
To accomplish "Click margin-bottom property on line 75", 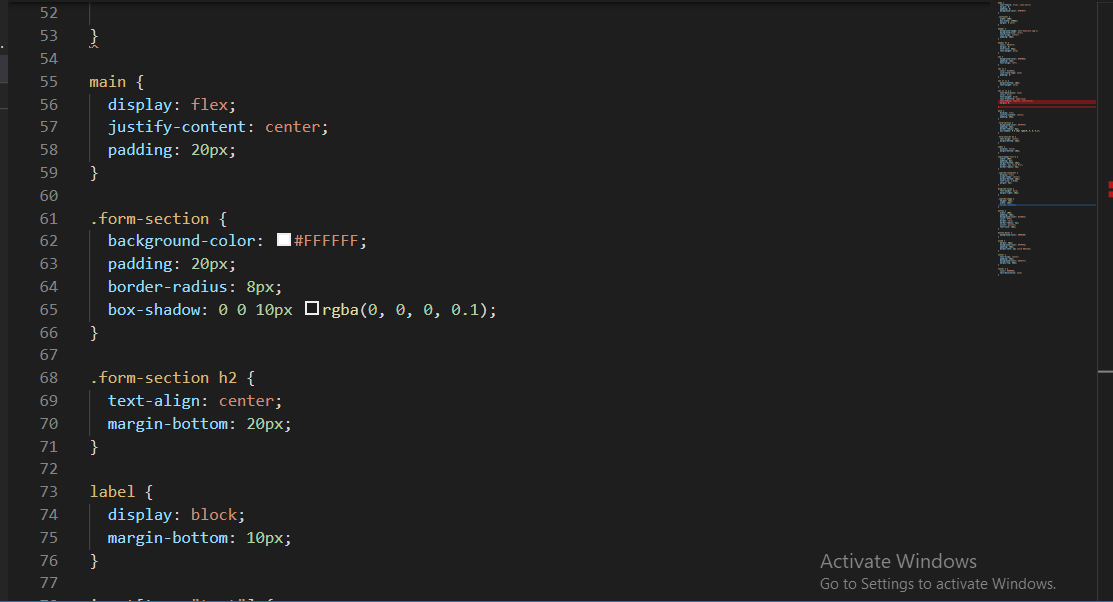I will 168,537.
